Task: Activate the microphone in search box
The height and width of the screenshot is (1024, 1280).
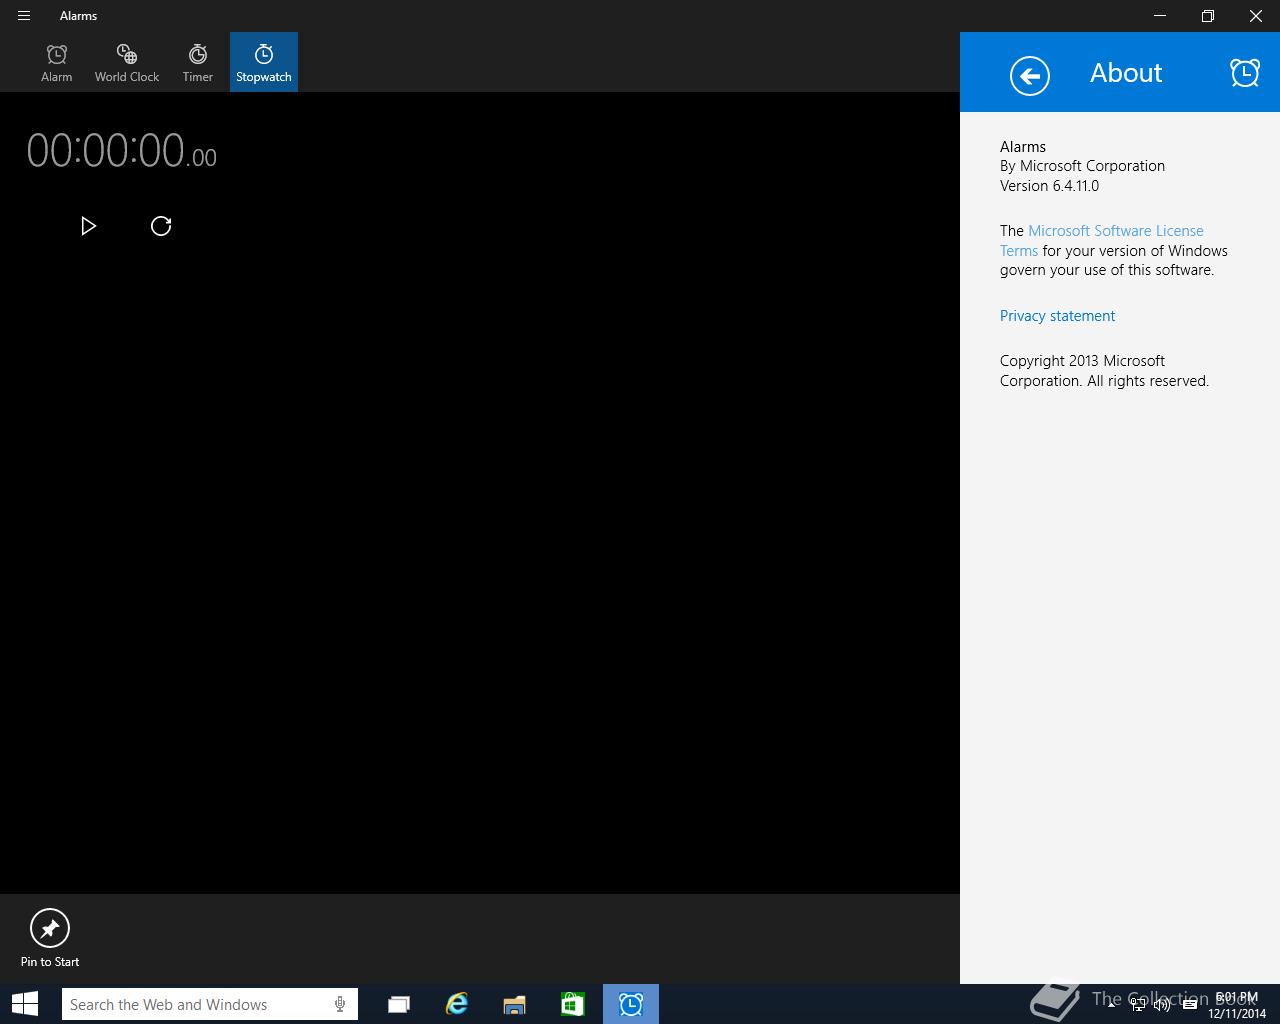Action: click(x=340, y=1004)
